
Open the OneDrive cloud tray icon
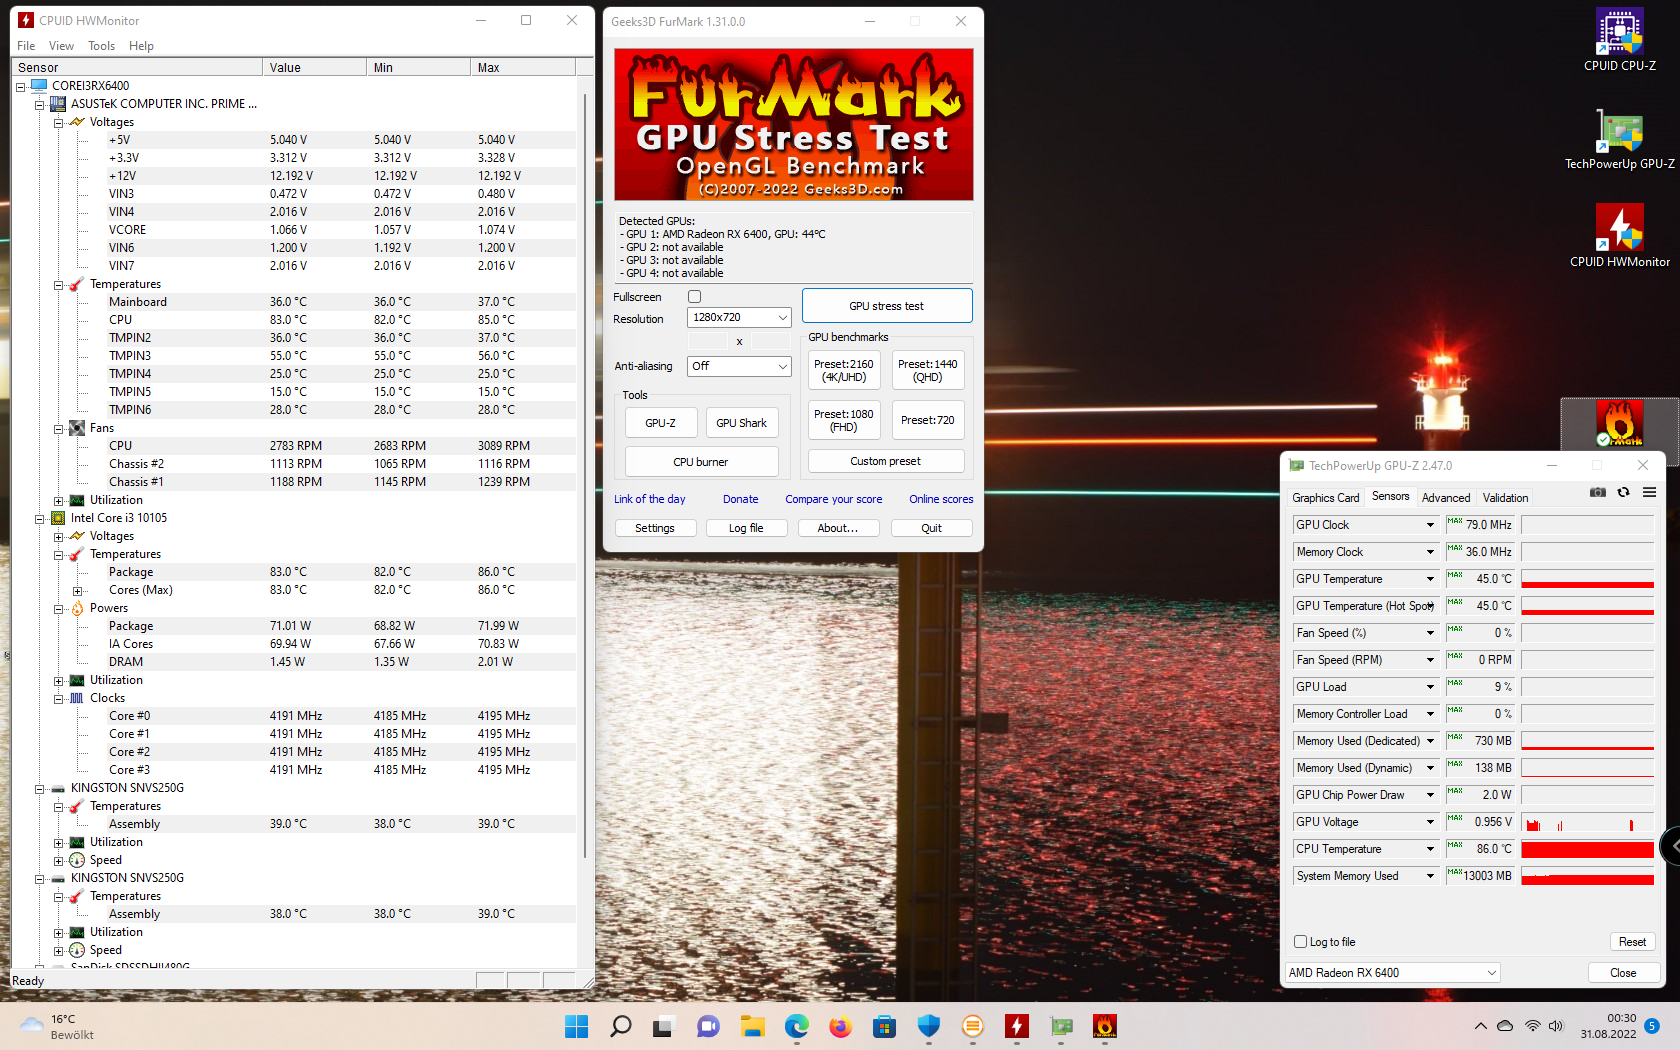pyautogui.click(x=1505, y=1026)
